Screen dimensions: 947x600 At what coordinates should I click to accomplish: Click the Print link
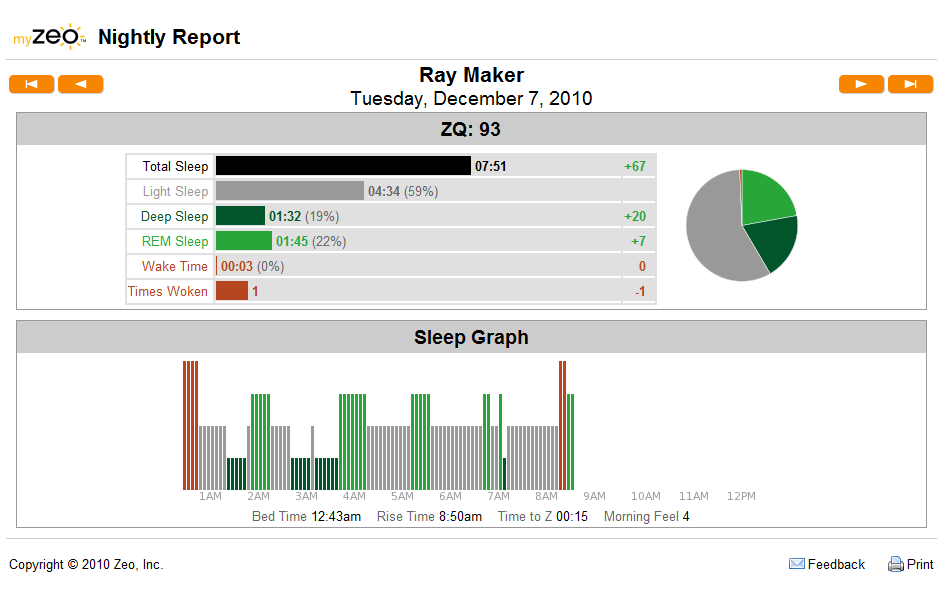(920, 564)
